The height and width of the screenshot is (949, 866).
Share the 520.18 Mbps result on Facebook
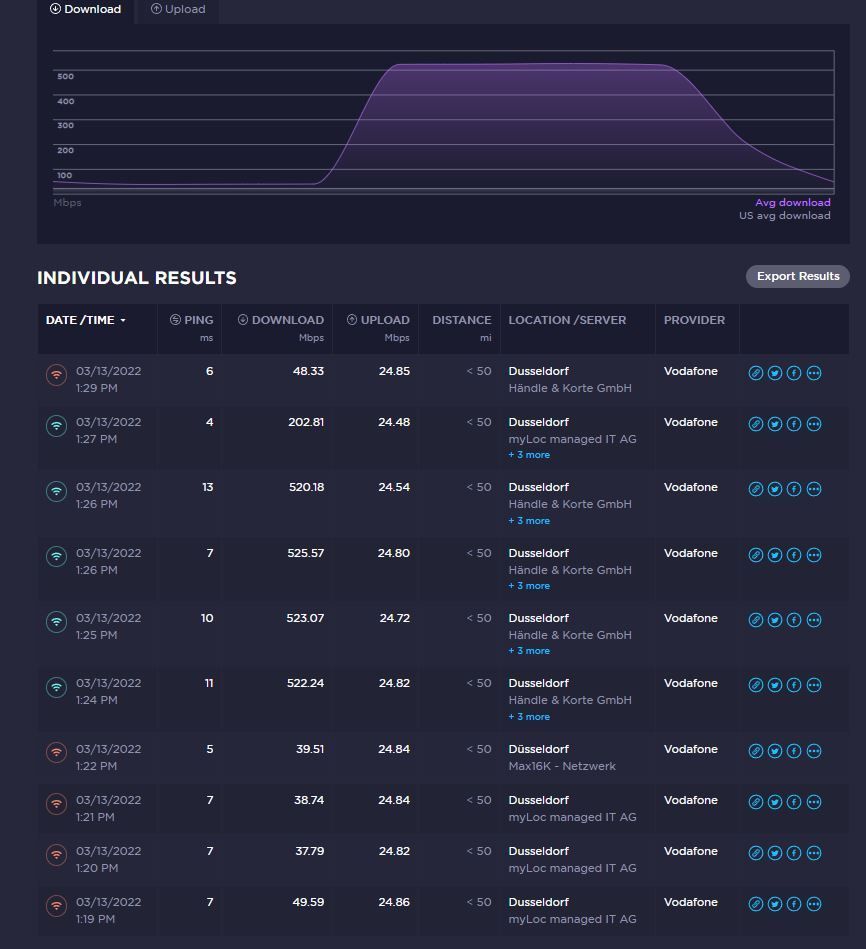click(794, 489)
